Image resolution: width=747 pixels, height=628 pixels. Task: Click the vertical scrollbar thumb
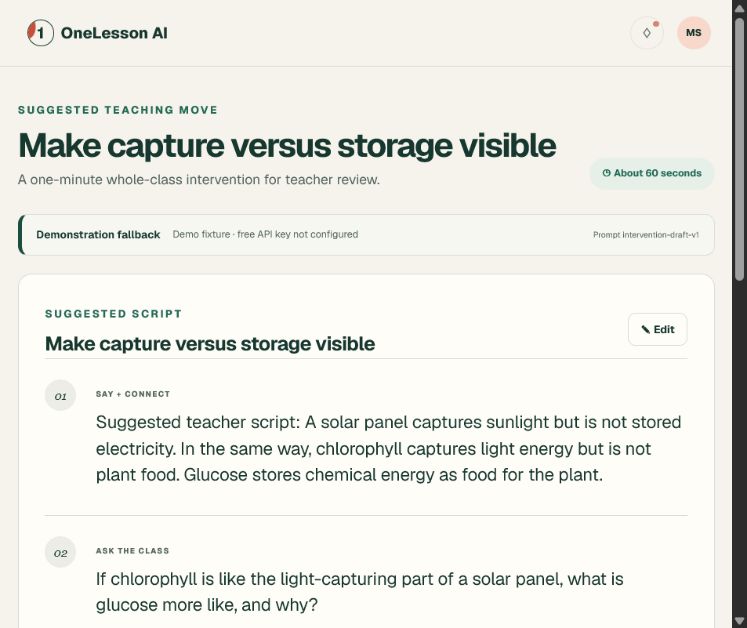tap(739, 149)
